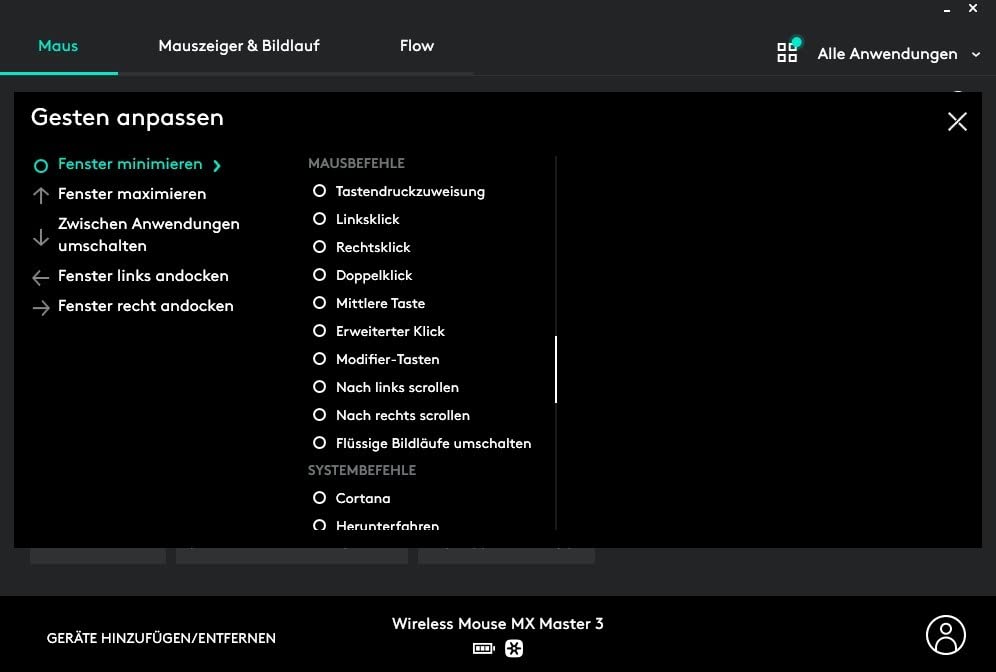The image size is (996, 672).
Task: Choose Erweiterter Klick option
Action: 320,330
